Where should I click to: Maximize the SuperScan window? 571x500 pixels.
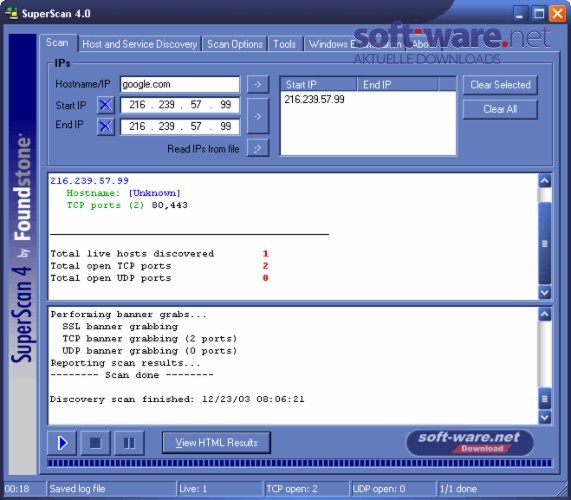539,13
